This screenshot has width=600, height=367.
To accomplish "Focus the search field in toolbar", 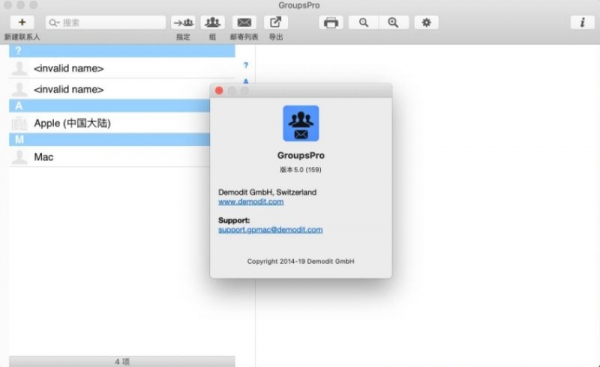I will tap(106, 23).
